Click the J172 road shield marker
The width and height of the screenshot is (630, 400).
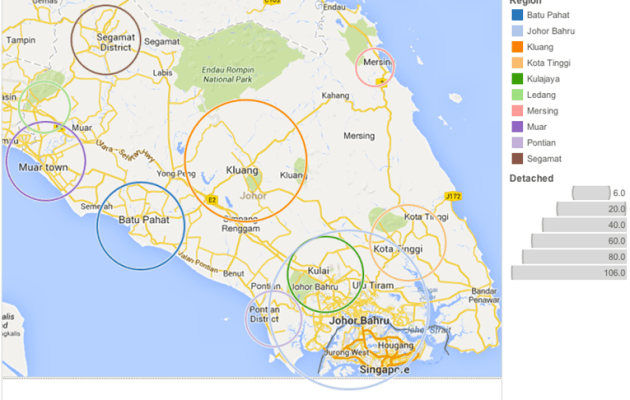pos(453,196)
